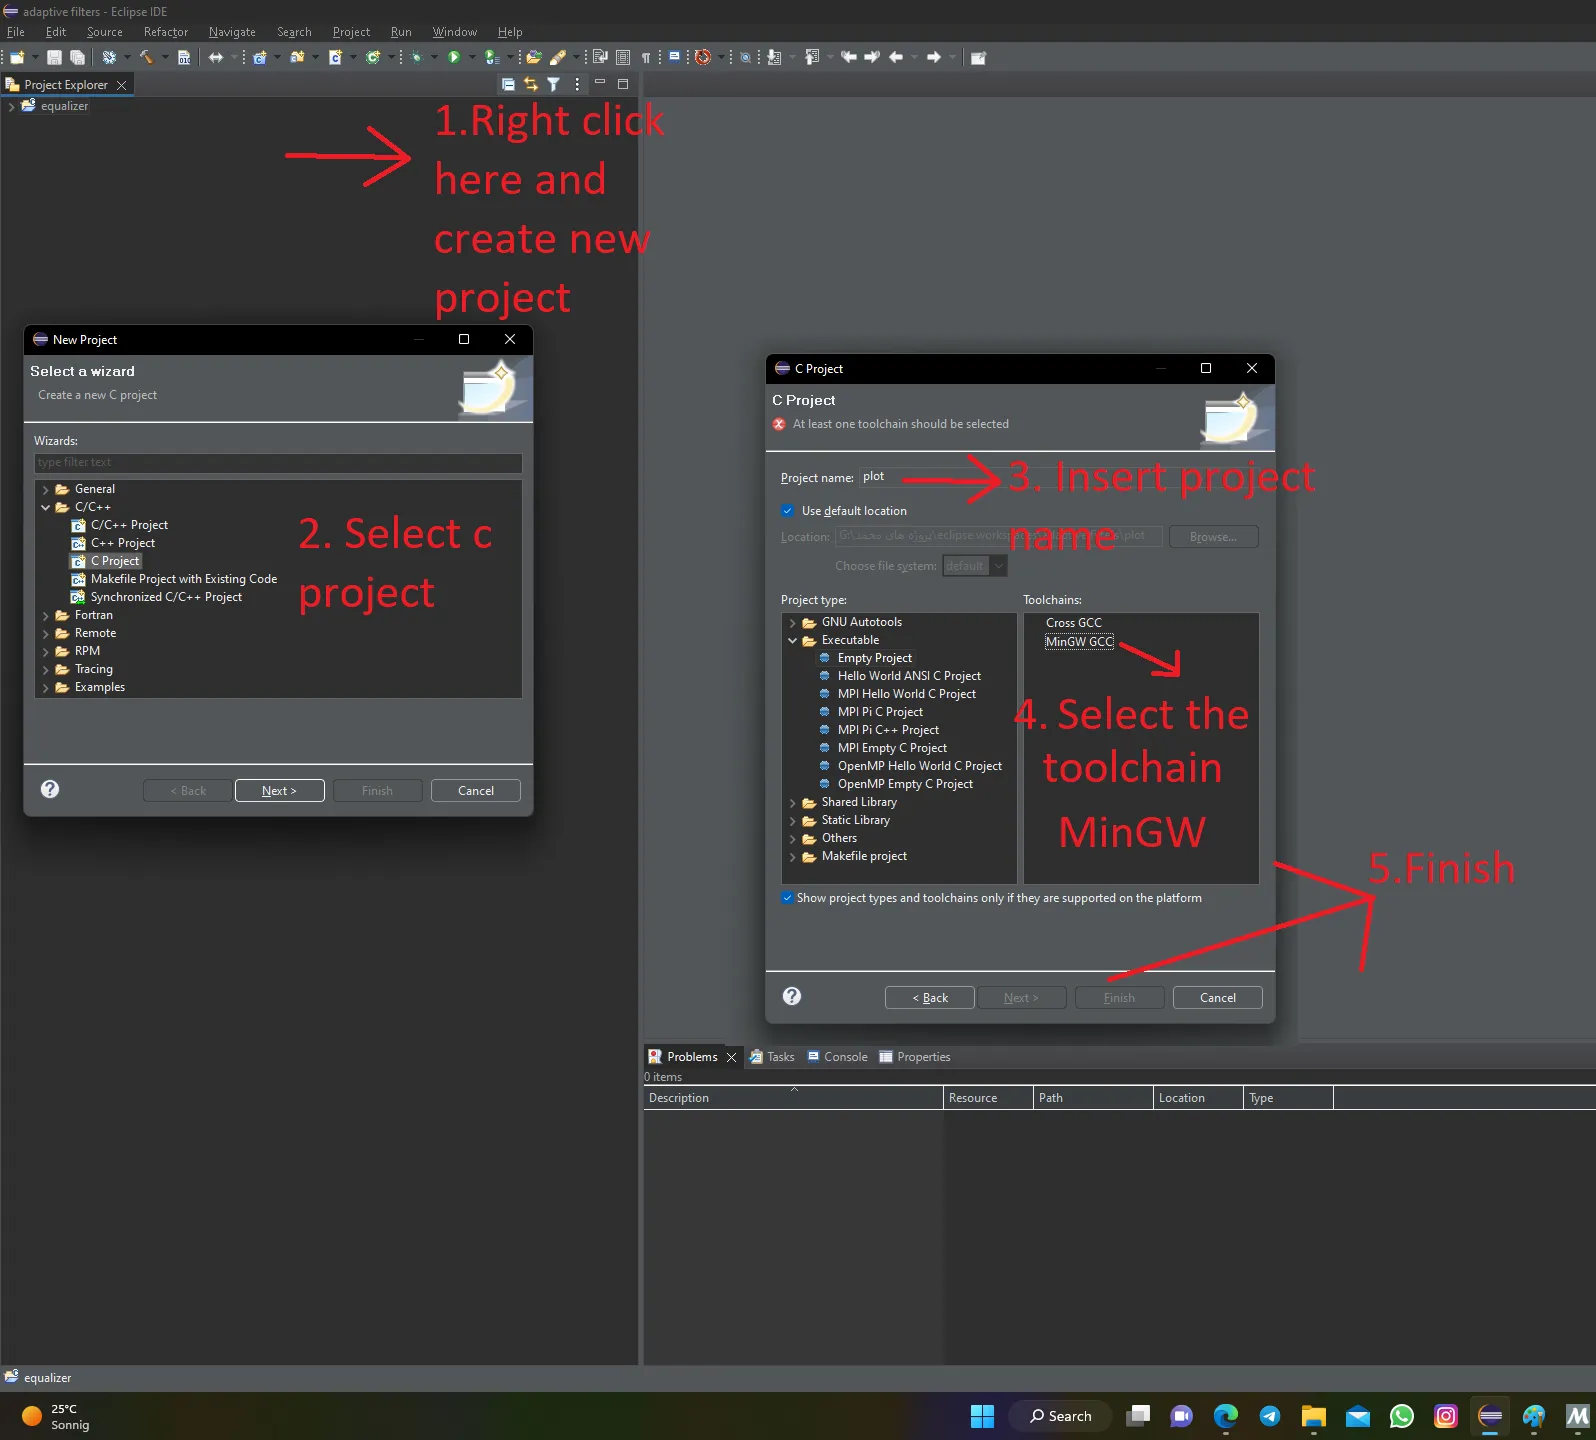The width and height of the screenshot is (1596, 1440).
Task: Click the Description column header in Problems
Action: click(x=793, y=1098)
